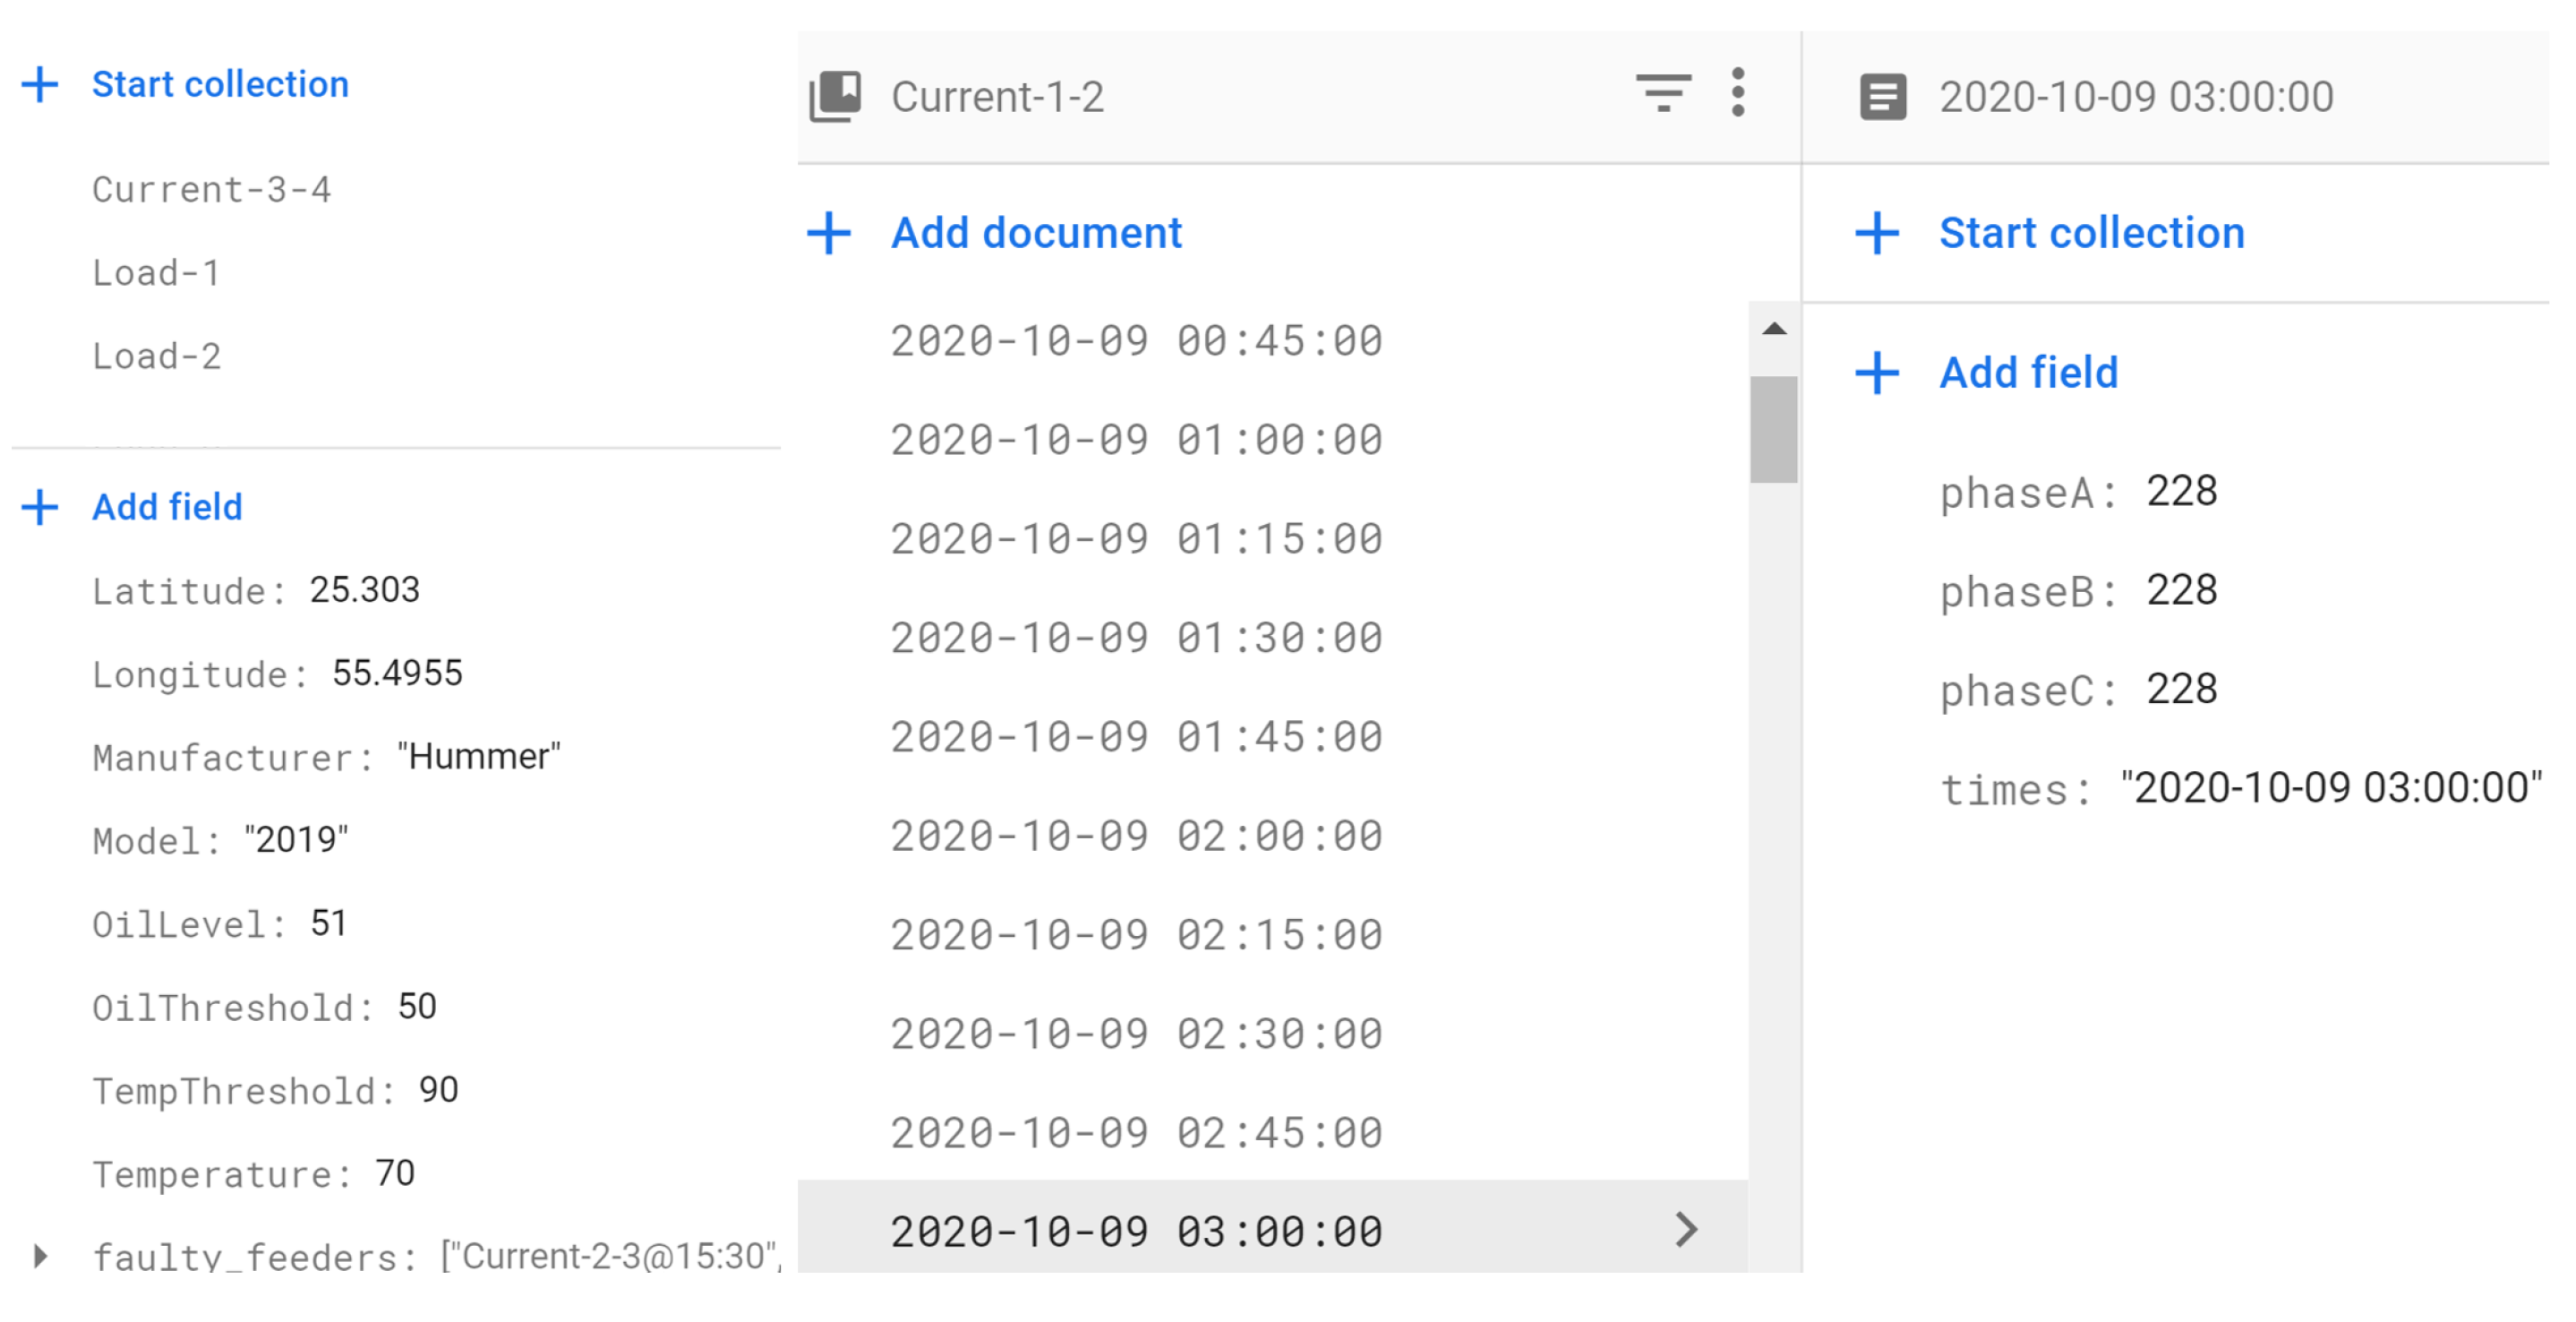Expand the faulty_feeders array field
Image resolution: width=2576 pixels, height=1322 pixels.
point(40,1256)
